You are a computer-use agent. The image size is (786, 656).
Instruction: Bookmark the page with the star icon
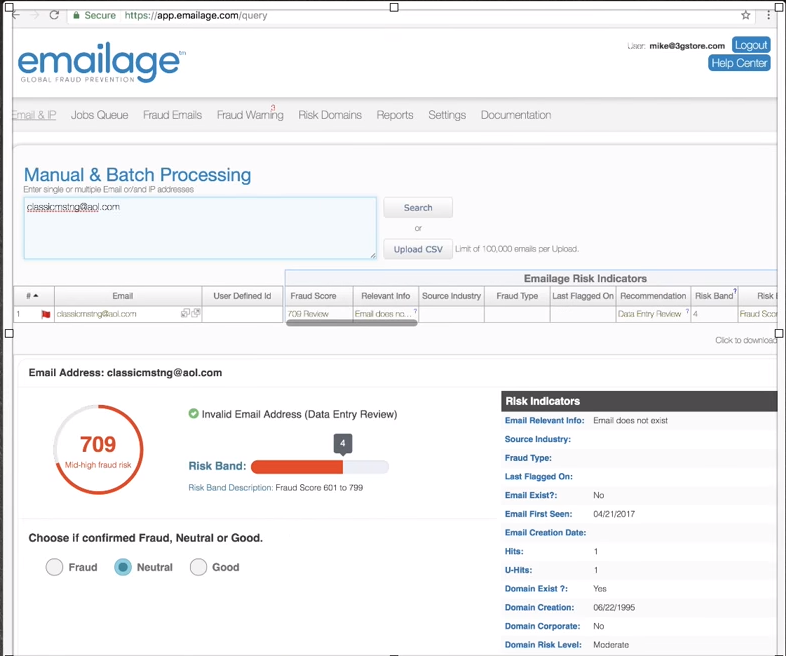[746, 15]
